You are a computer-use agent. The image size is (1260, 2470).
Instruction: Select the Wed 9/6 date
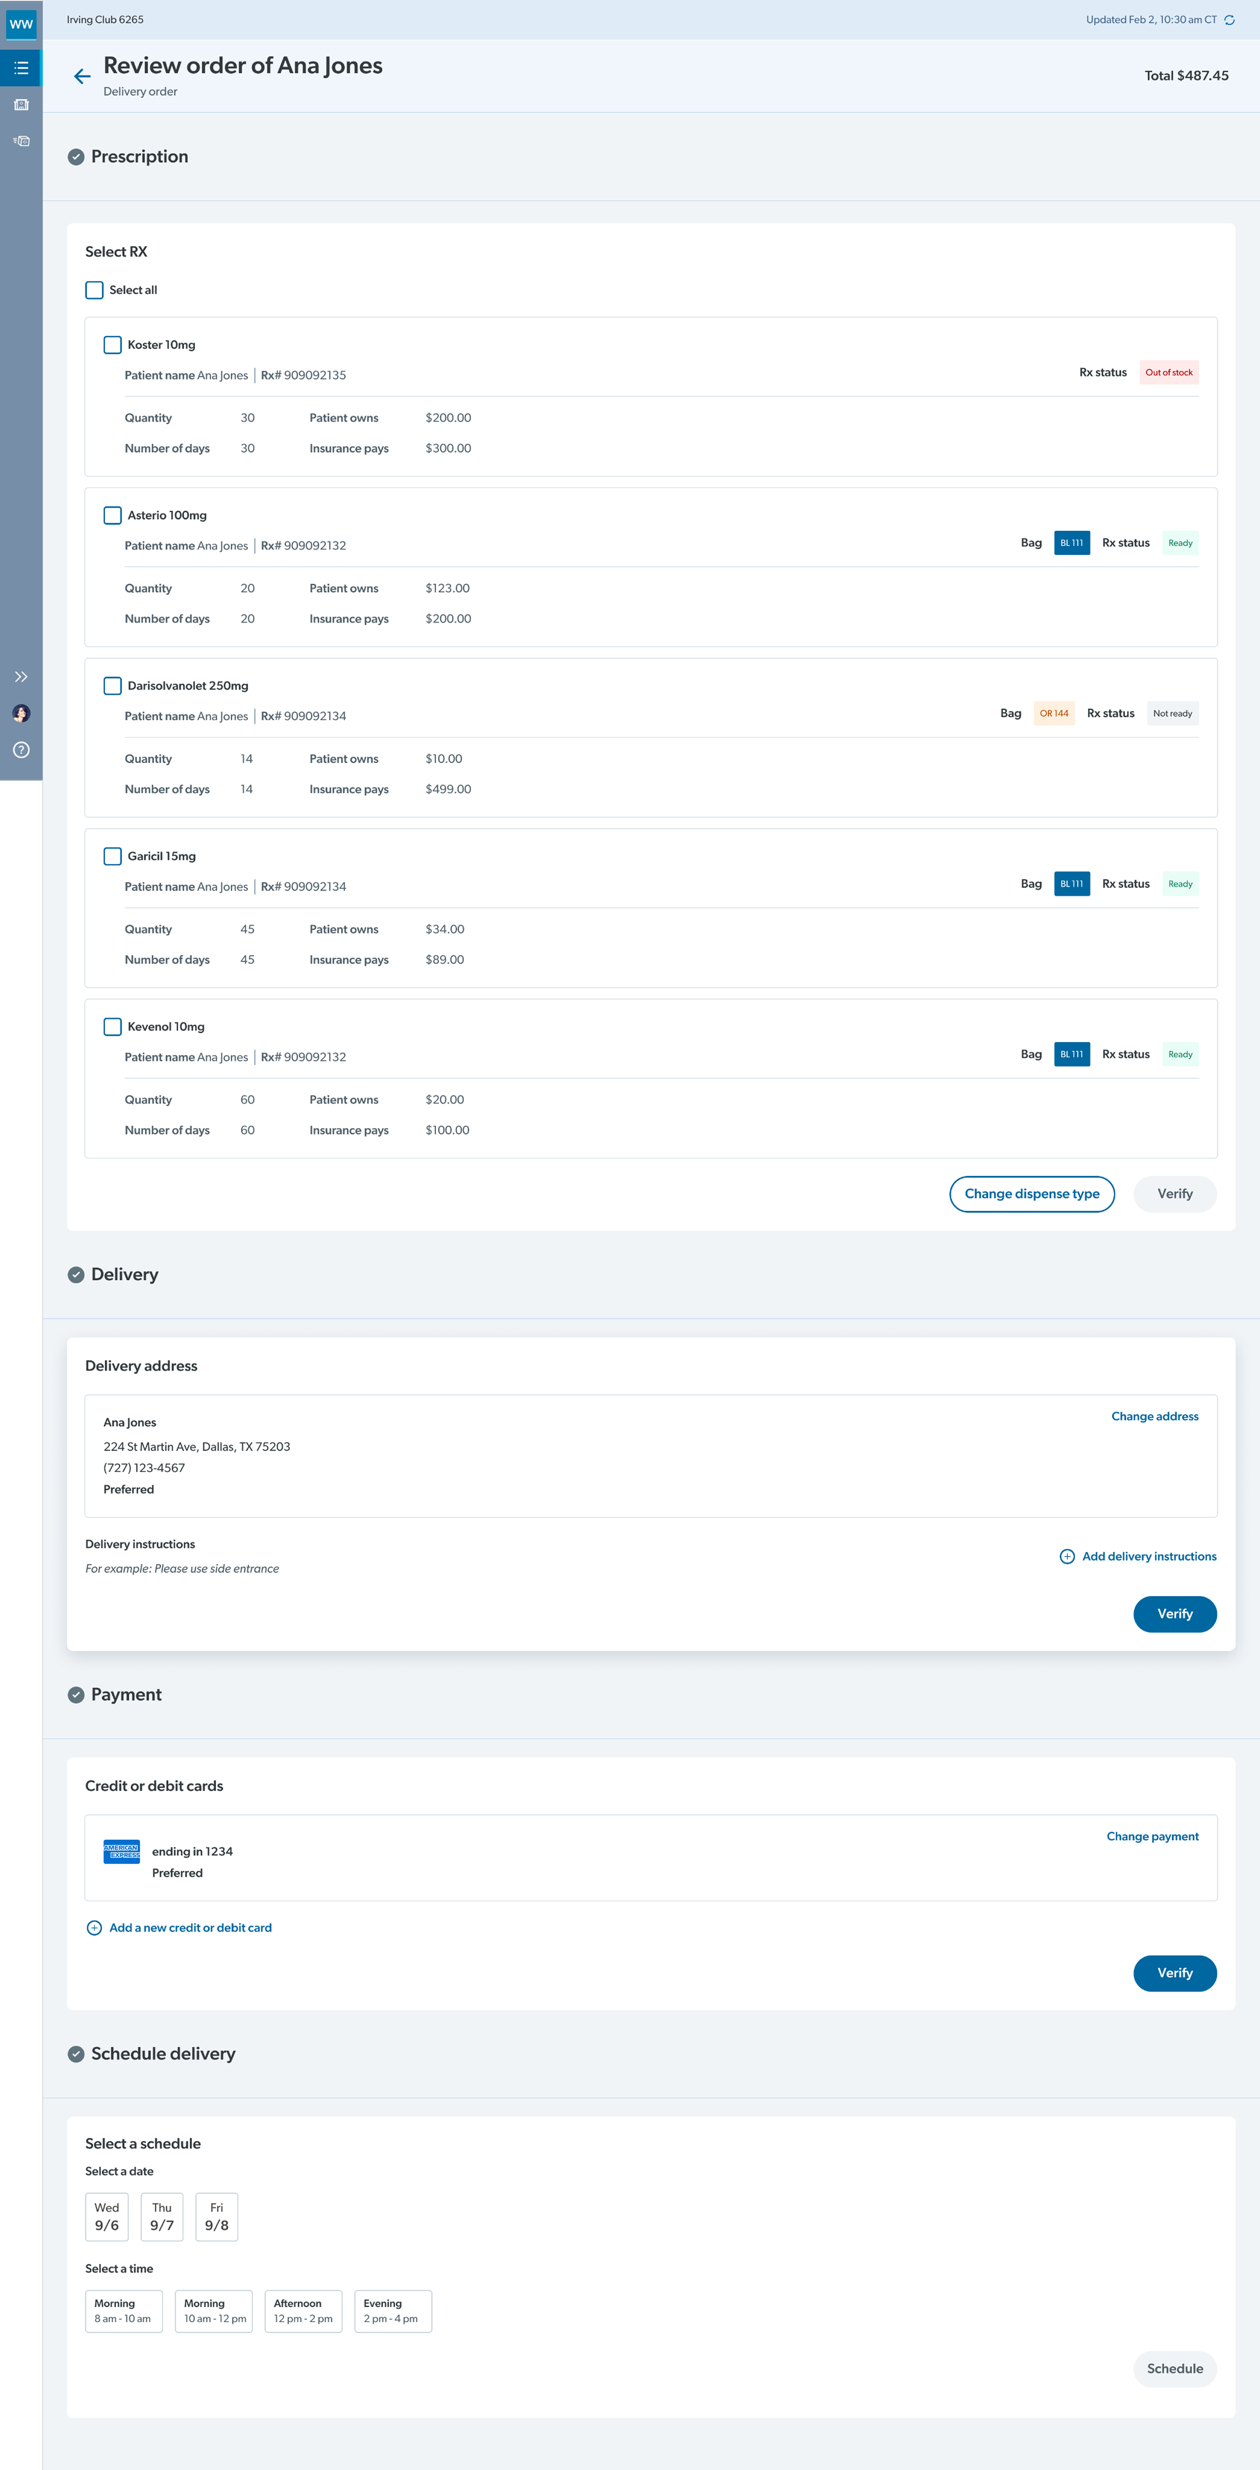[107, 2217]
